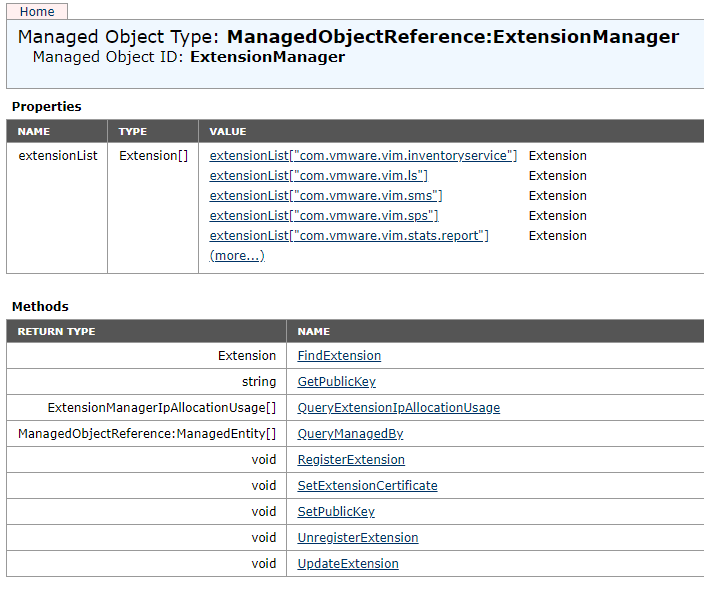
Task: Click the RETURN TYPE column header
Action: tap(56, 331)
